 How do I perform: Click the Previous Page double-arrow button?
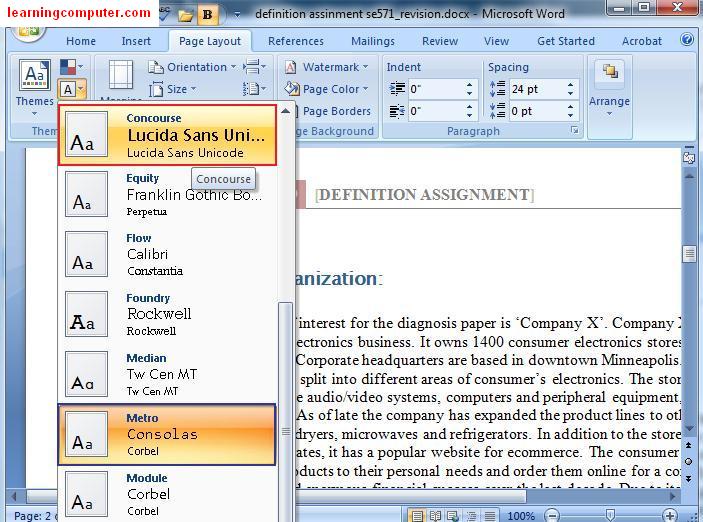point(689,445)
